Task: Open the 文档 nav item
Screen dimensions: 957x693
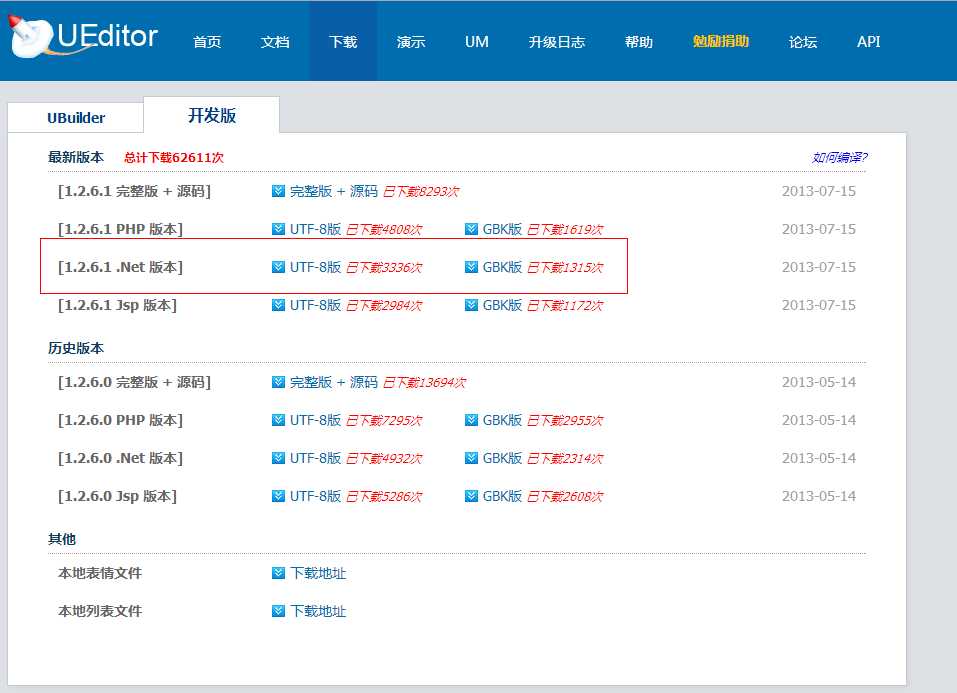Action: 275,42
